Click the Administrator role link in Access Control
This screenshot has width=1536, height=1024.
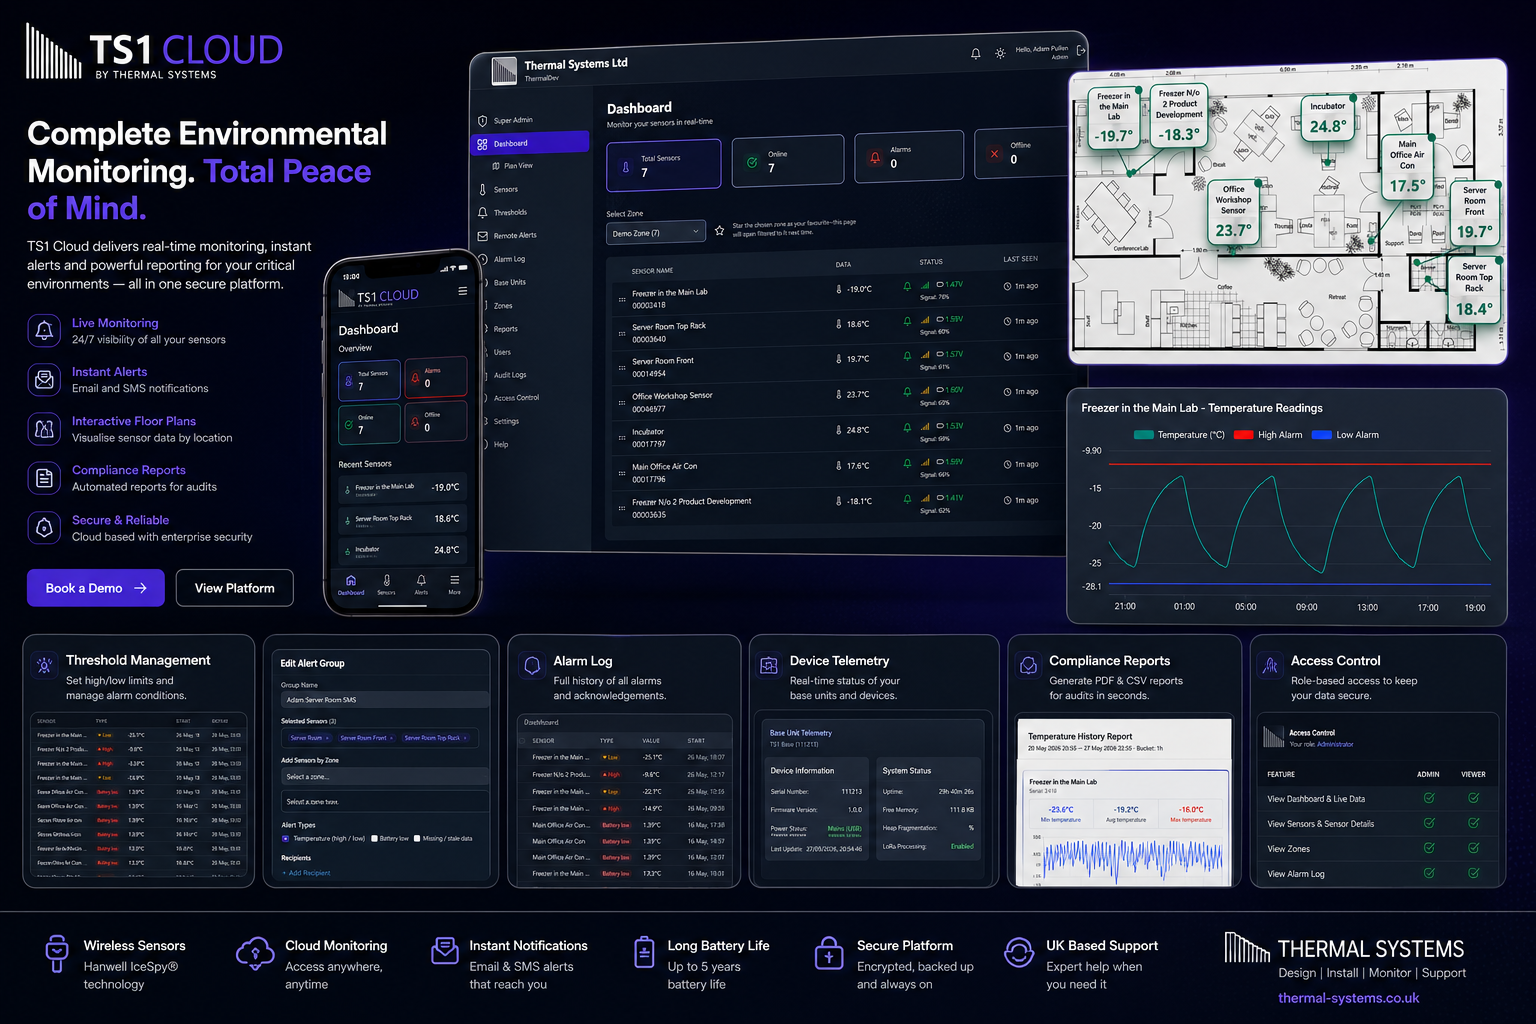coord(1335,744)
